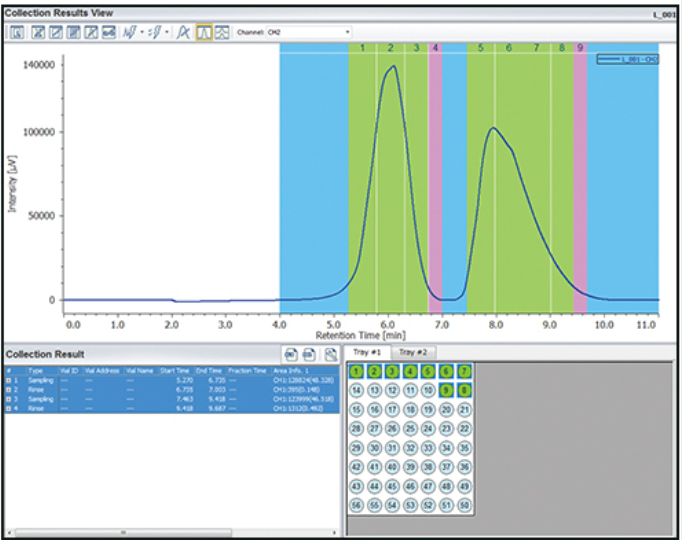Select green vial 9 in the tray
Image resolution: width=682 pixels, height=540 pixels.
[x=446, y=389]
